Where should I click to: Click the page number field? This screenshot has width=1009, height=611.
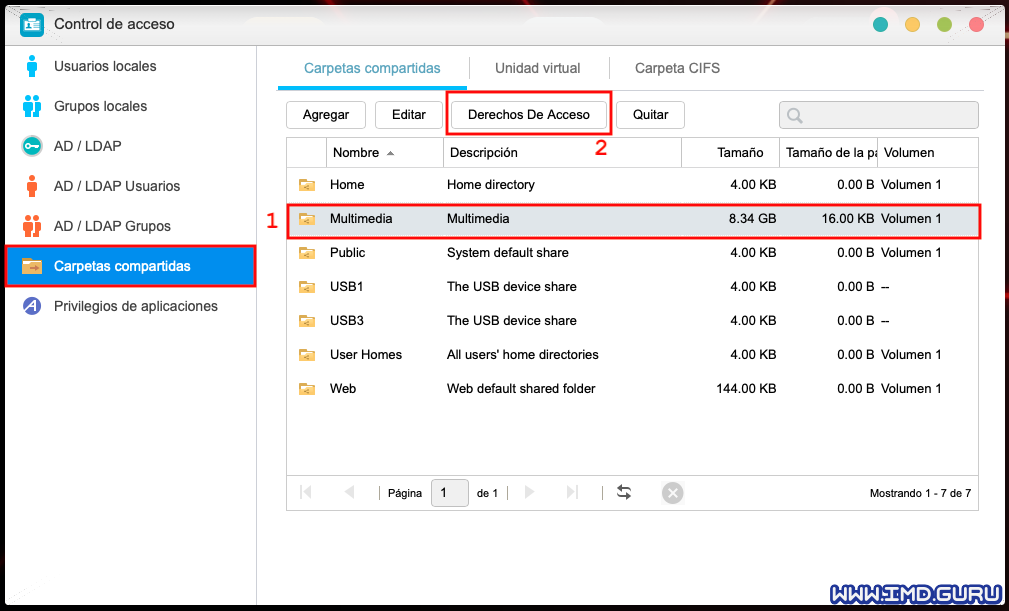pyautogui.click(x=449, y=492)
